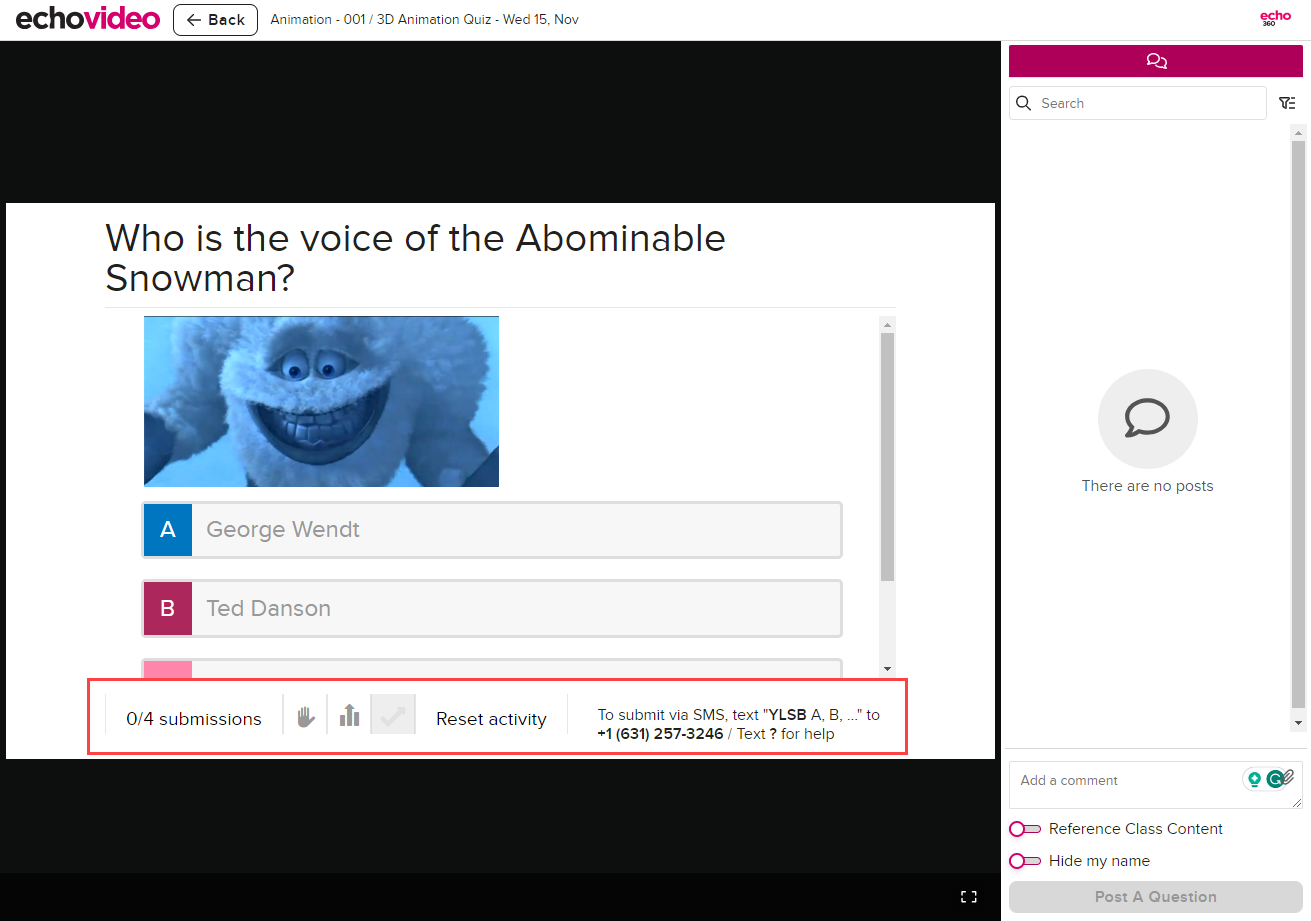The width and height of the screenshot is (1311, 921).
Task: Click the quiz question heading text
Action: [x=415, y=258]
